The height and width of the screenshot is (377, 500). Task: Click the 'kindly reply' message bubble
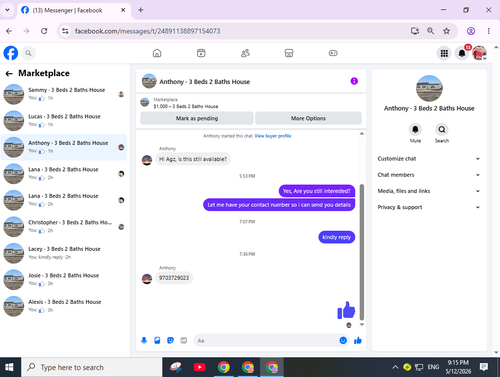tap(337, 237)
